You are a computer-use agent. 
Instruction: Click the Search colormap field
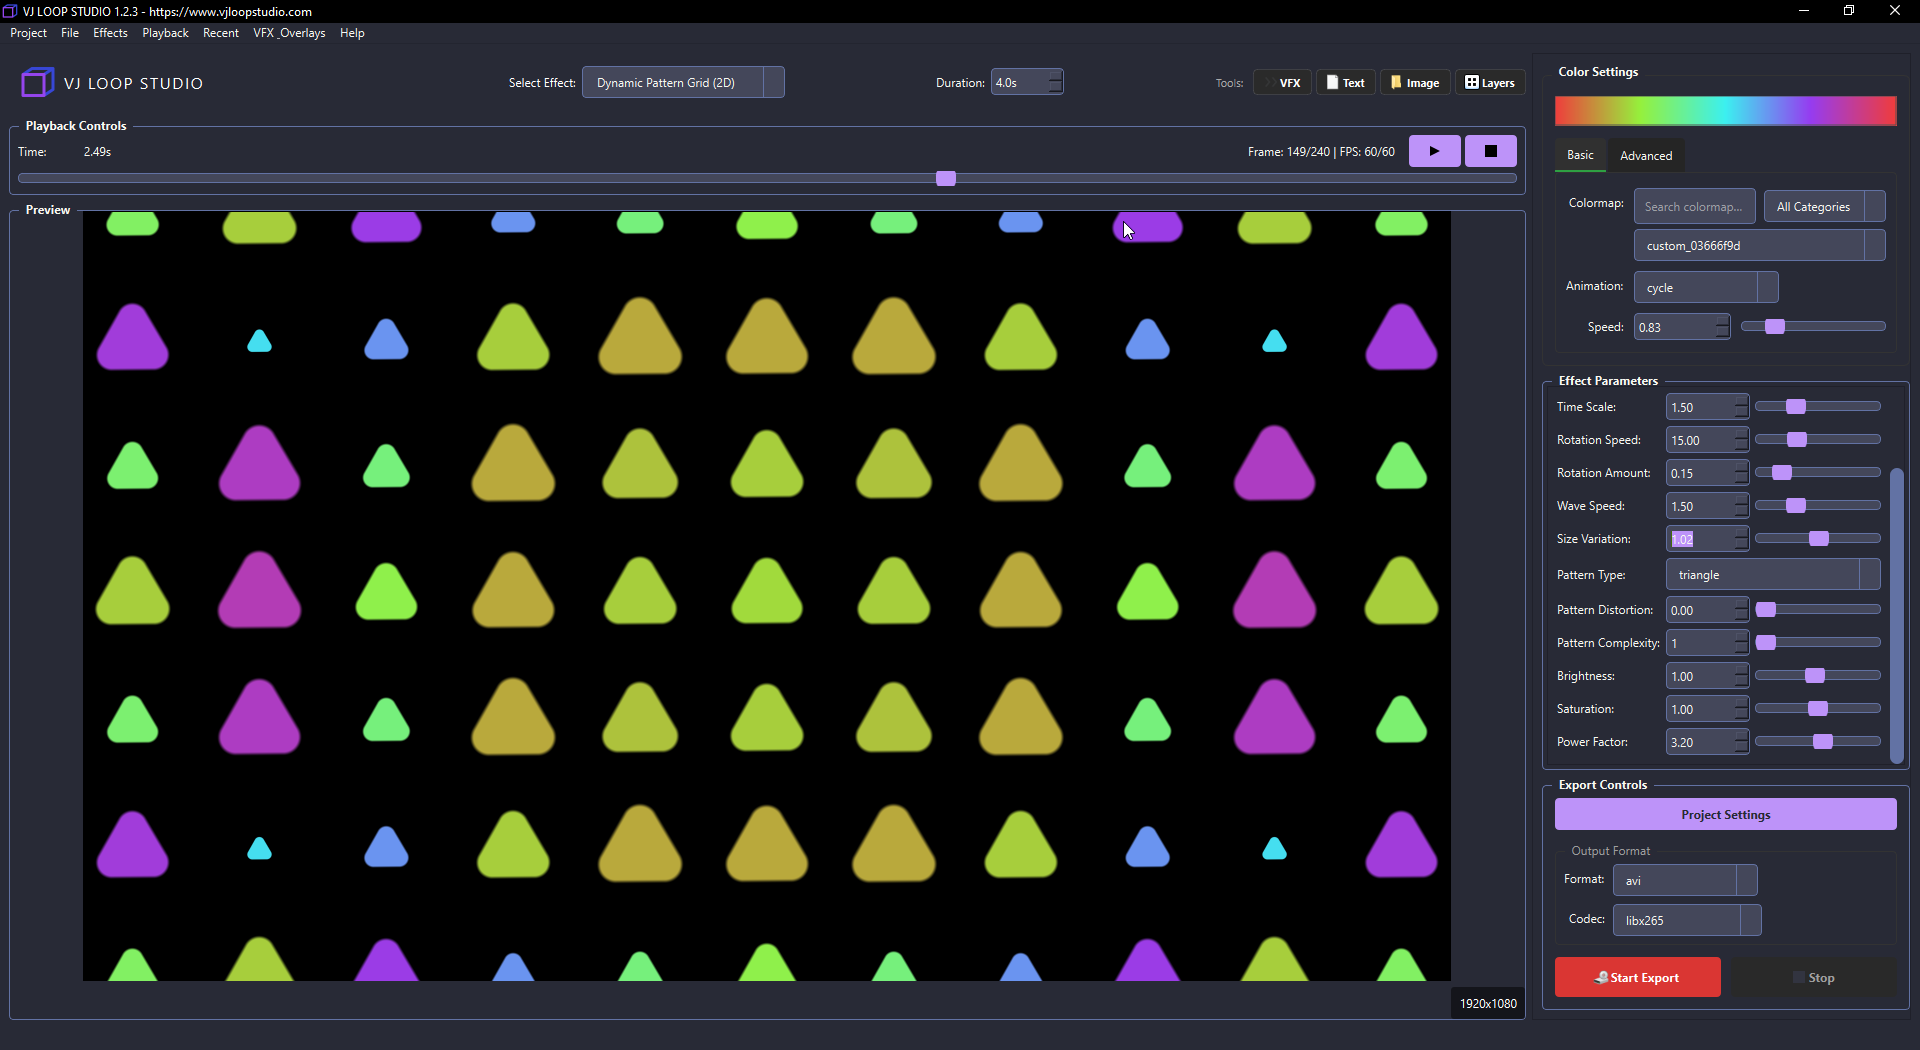click(1694, 207)
